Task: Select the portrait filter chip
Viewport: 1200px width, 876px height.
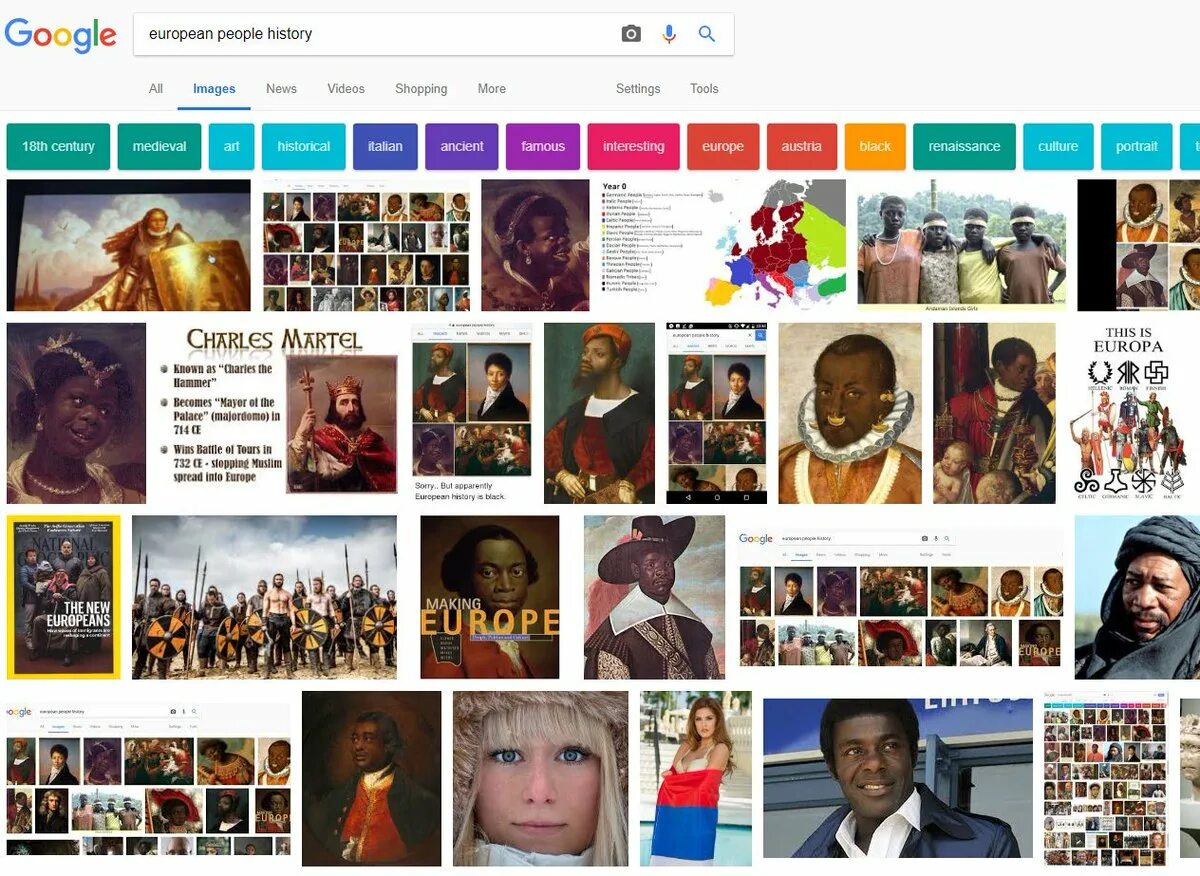Action: click(x=1136, y=146)
